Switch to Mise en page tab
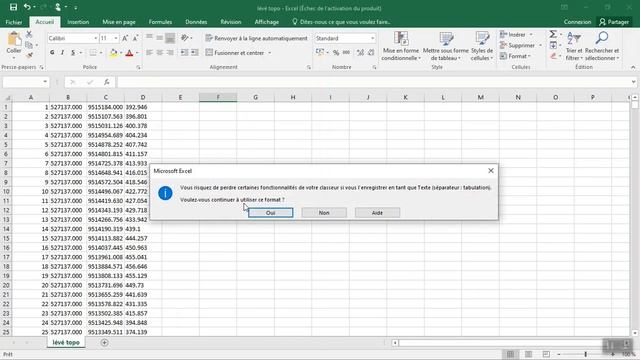The width and height of the screenshot is (640, 360). point(119,22)
